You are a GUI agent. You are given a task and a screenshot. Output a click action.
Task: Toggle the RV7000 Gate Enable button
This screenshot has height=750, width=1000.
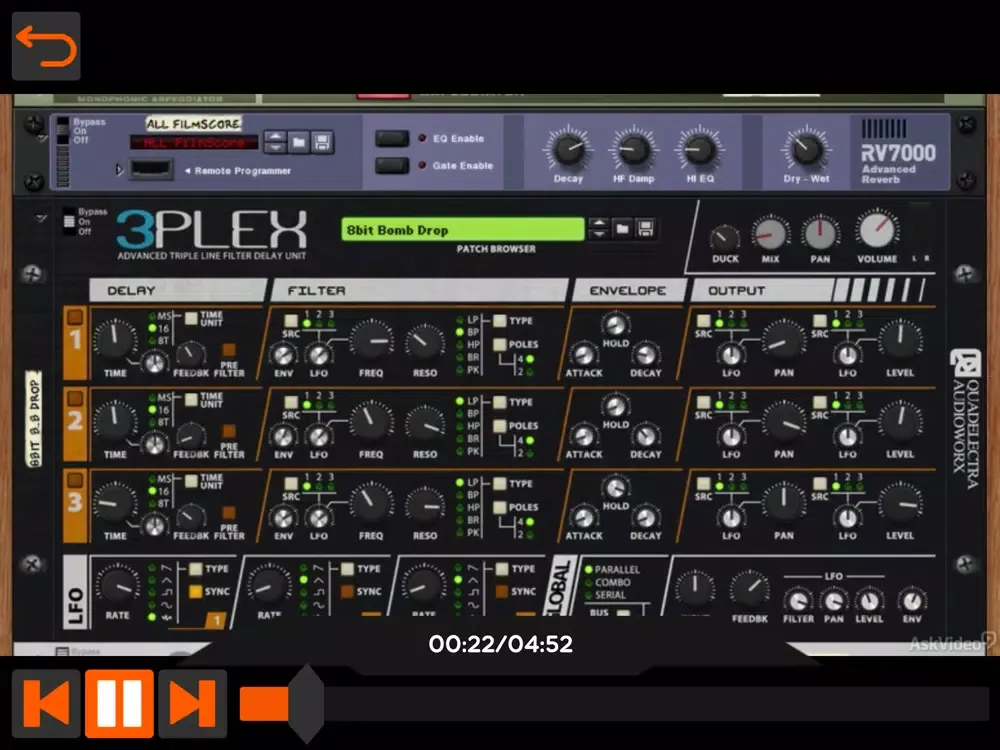click(x=392, y=166)
